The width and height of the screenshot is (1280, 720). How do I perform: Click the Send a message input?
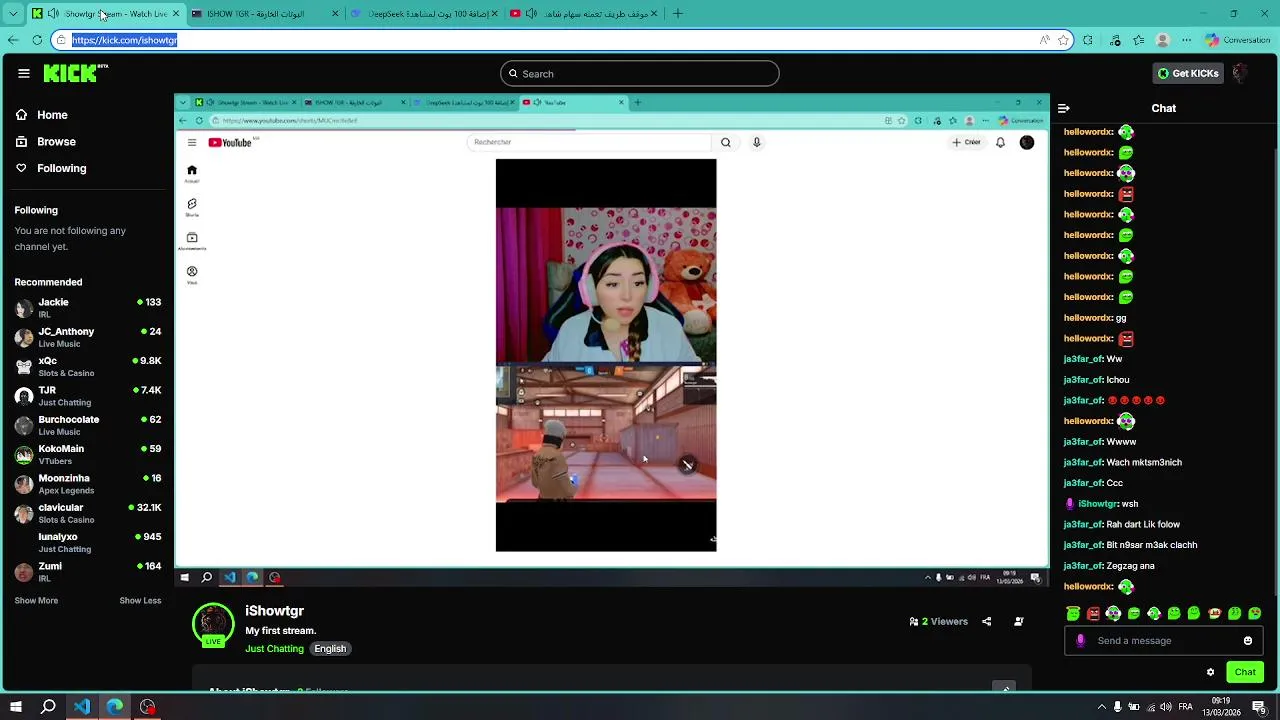[1164, 641]
